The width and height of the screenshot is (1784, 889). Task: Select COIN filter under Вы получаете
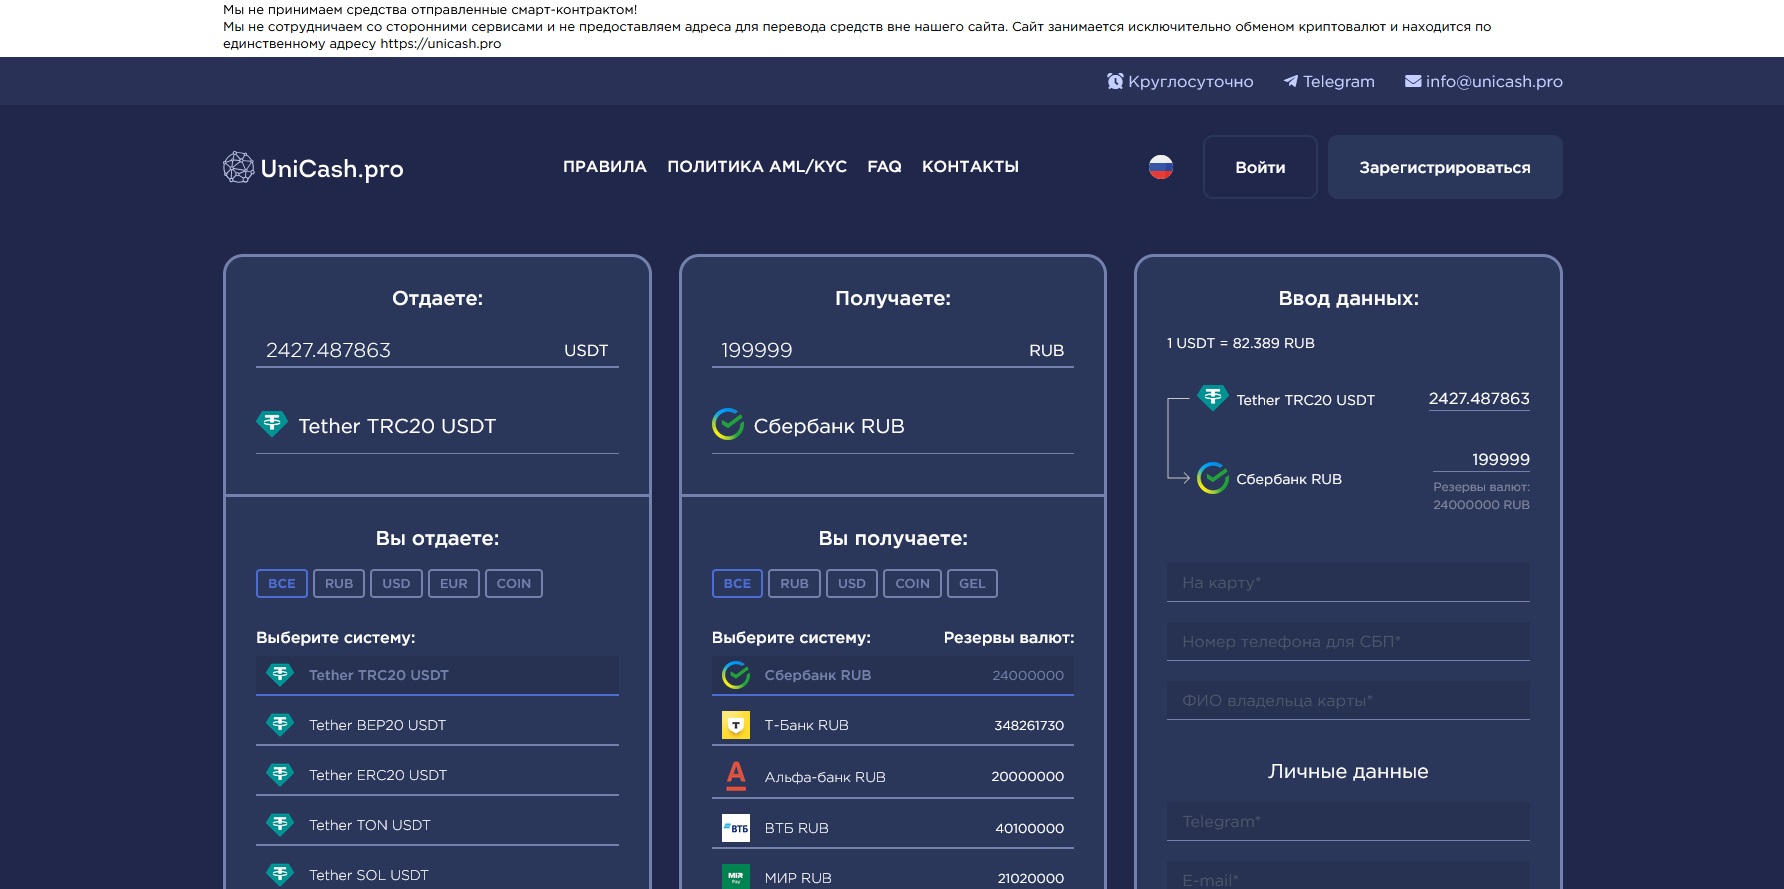click(x=912, y=583)
